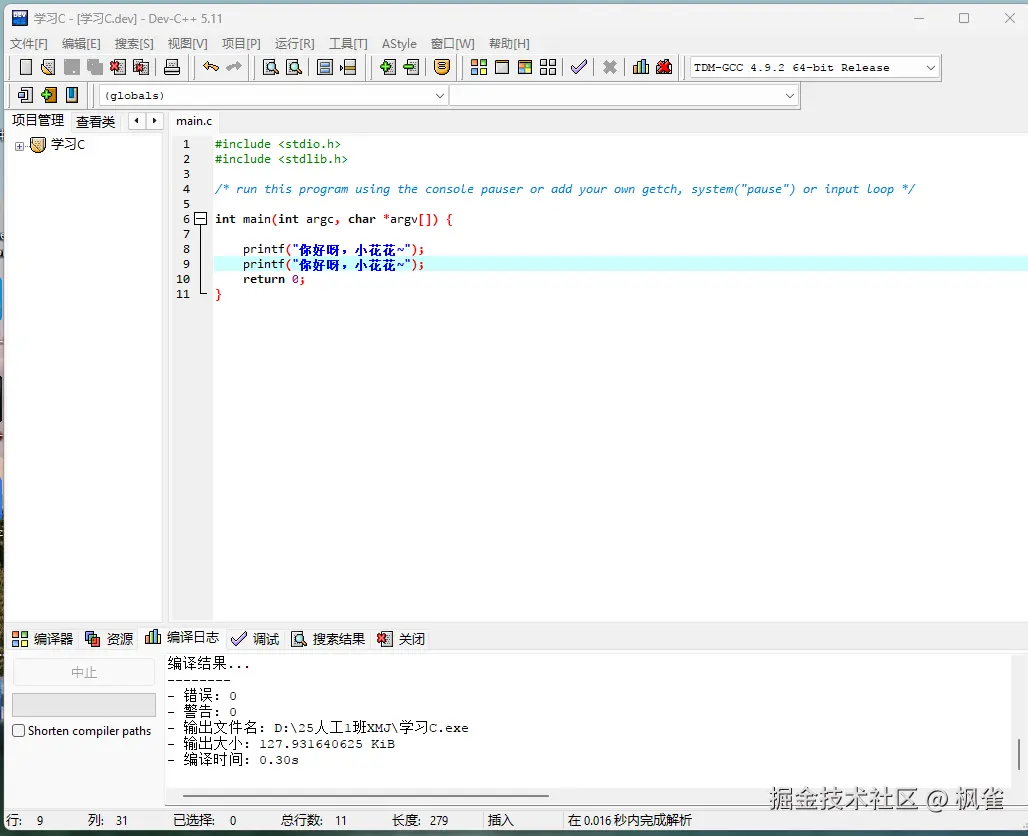
Task: Click the Undo arrow icon
Action: tap(210, 67)
